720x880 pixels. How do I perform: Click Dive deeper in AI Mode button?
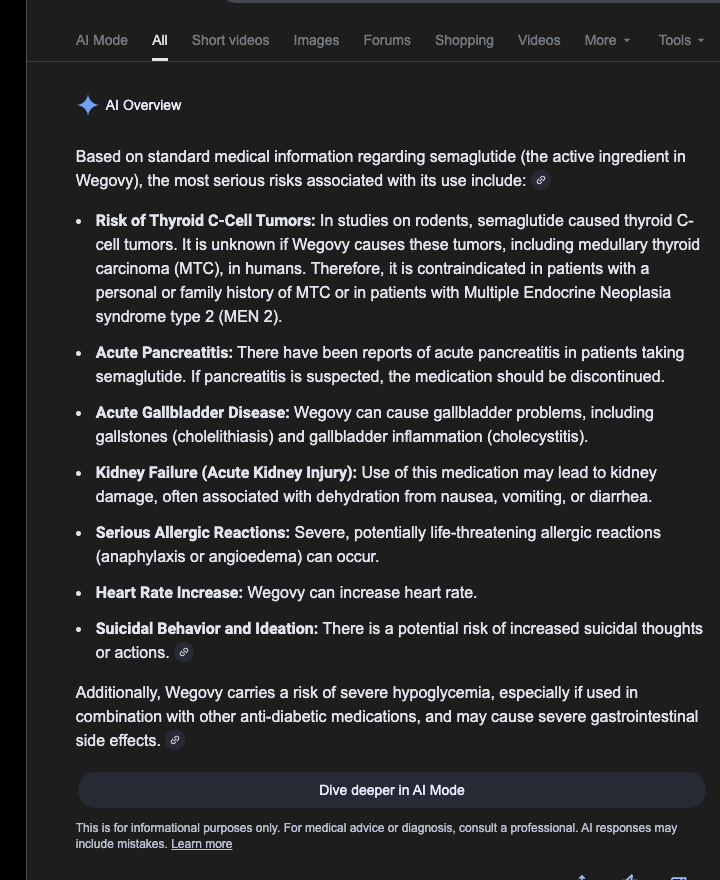[392, 790]
